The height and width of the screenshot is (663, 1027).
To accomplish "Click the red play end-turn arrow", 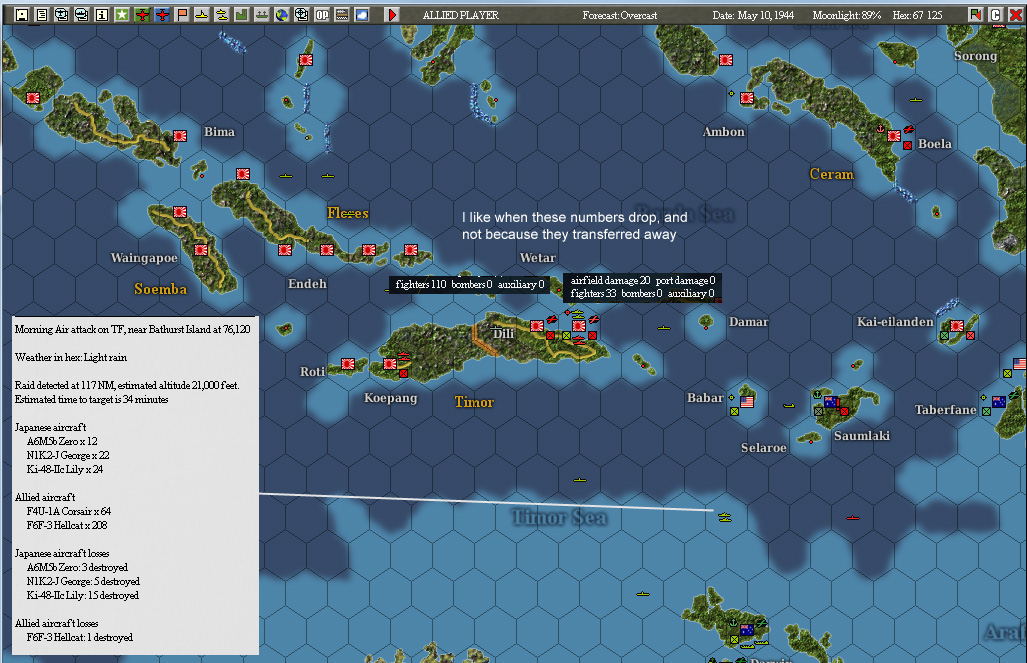I will tap(392, 14).
